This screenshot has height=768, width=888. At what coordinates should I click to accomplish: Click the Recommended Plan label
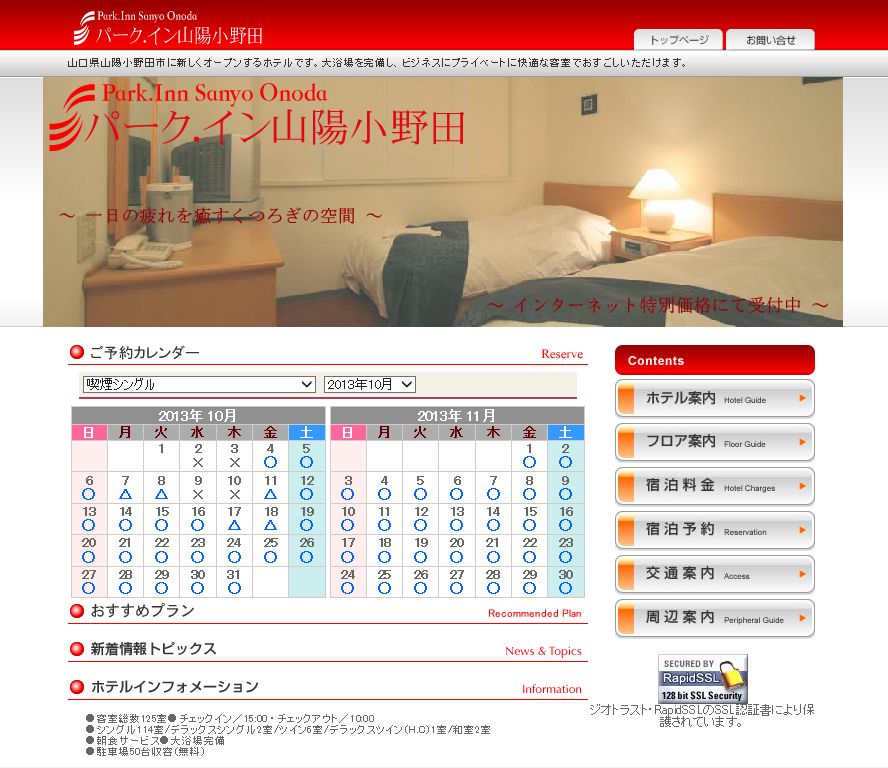(x=535, y=613)
